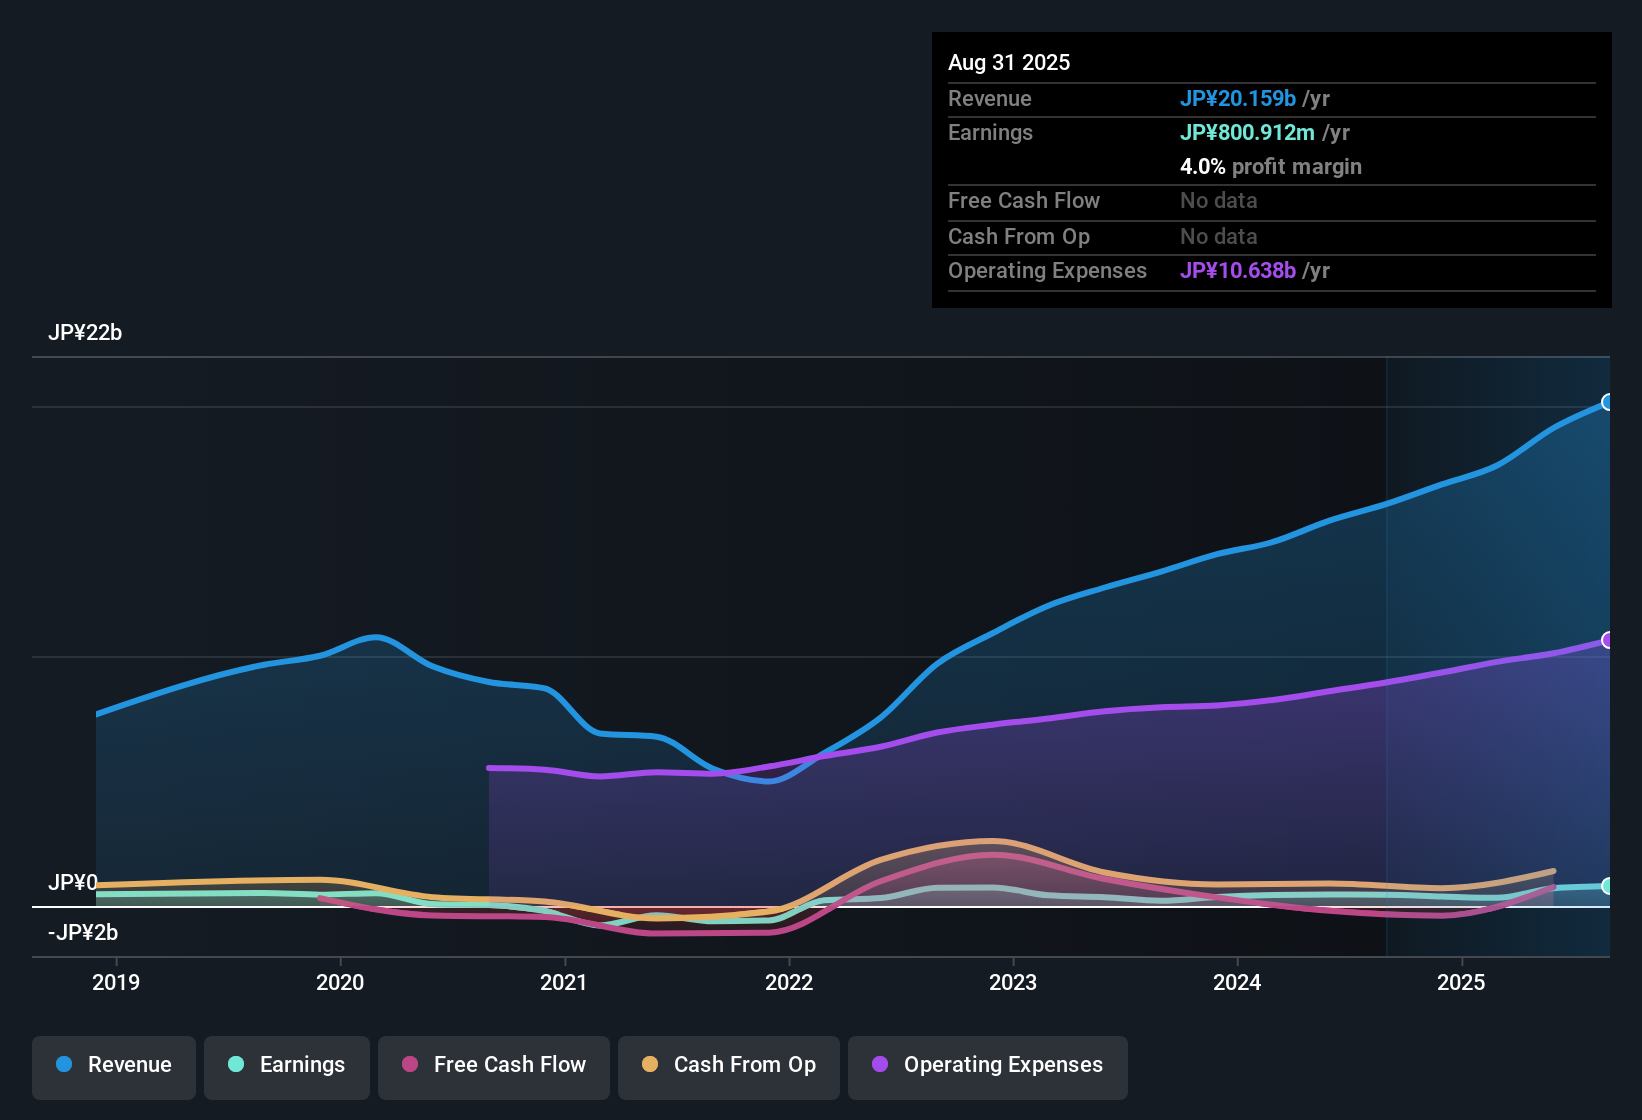Toggle the Free Cash Flow series visibility

click(493, 1065)
